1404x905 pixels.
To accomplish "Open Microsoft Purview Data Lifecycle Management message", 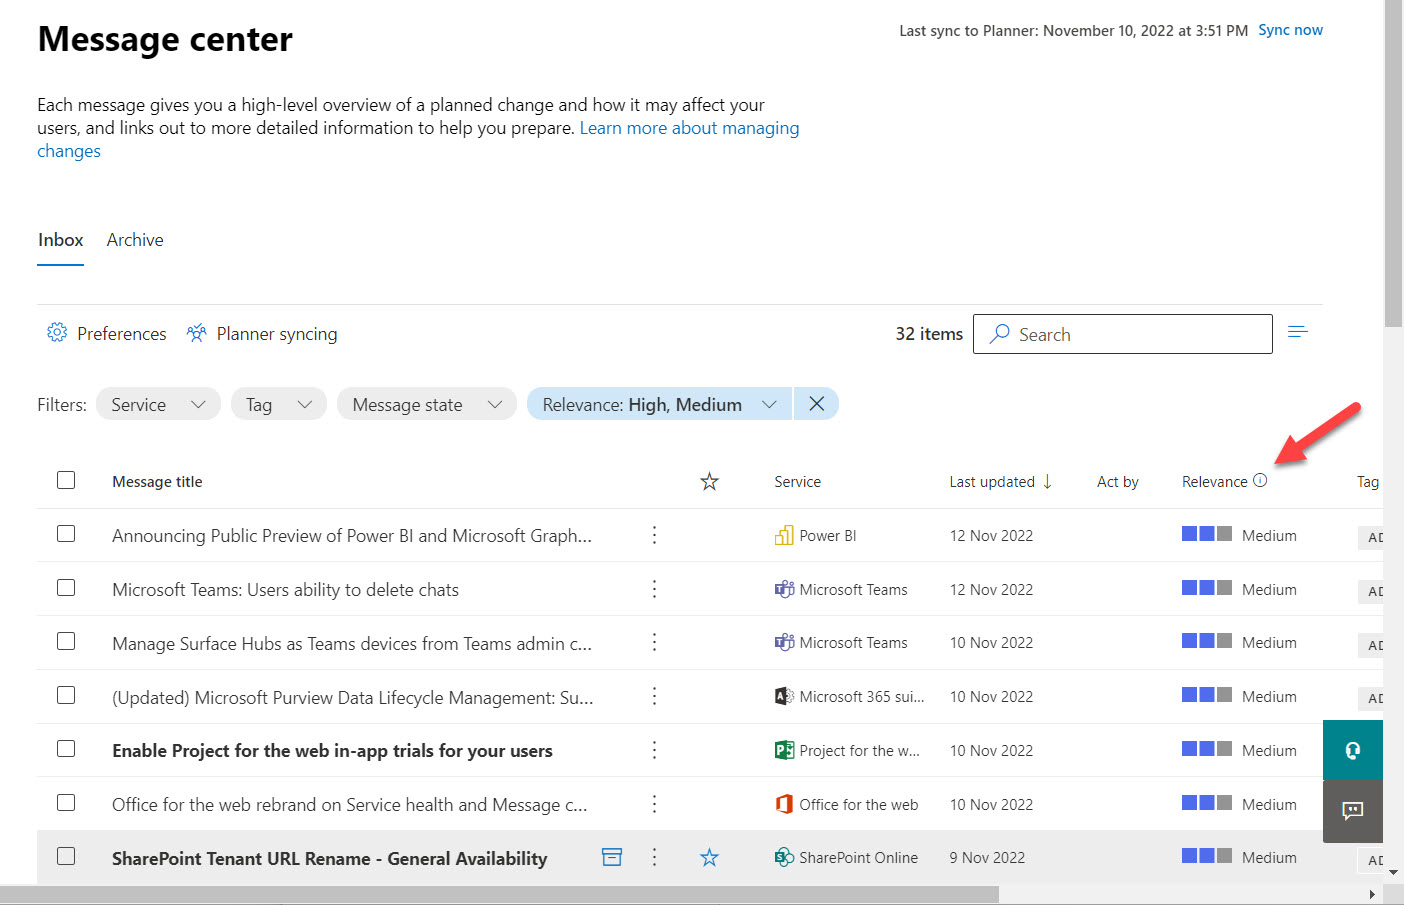I will tap(353, 698).
